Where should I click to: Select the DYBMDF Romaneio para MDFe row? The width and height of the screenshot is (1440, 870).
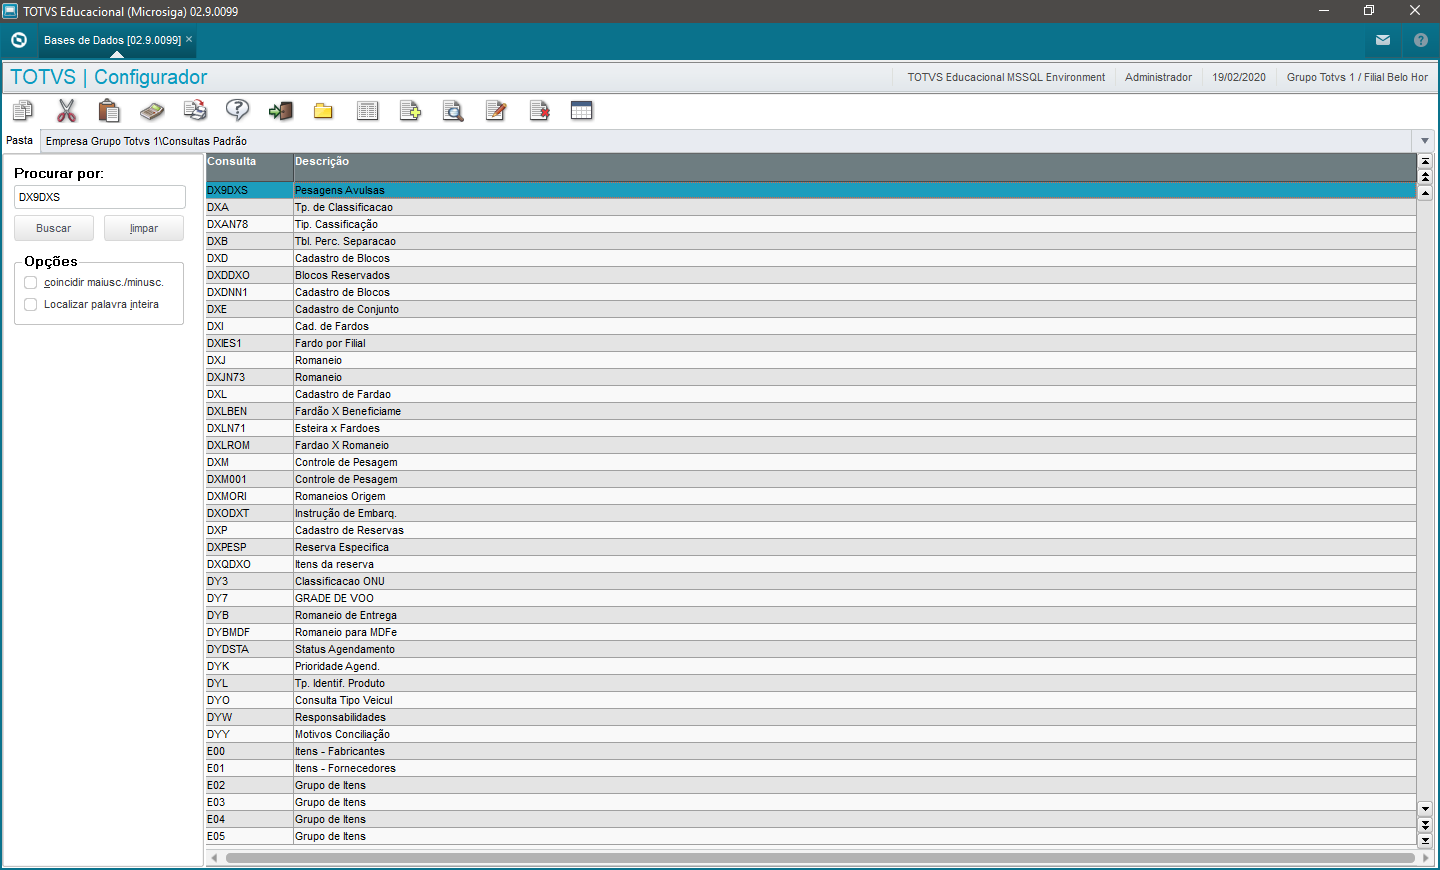[811, 632]
